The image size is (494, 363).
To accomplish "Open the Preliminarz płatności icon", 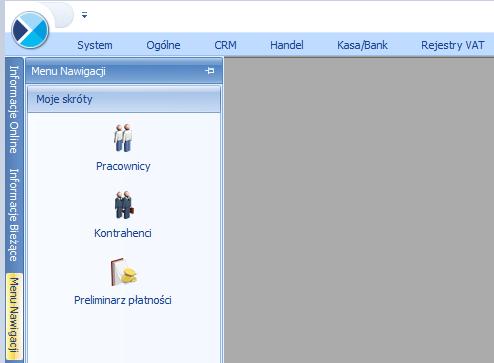I will pos(124,272).
